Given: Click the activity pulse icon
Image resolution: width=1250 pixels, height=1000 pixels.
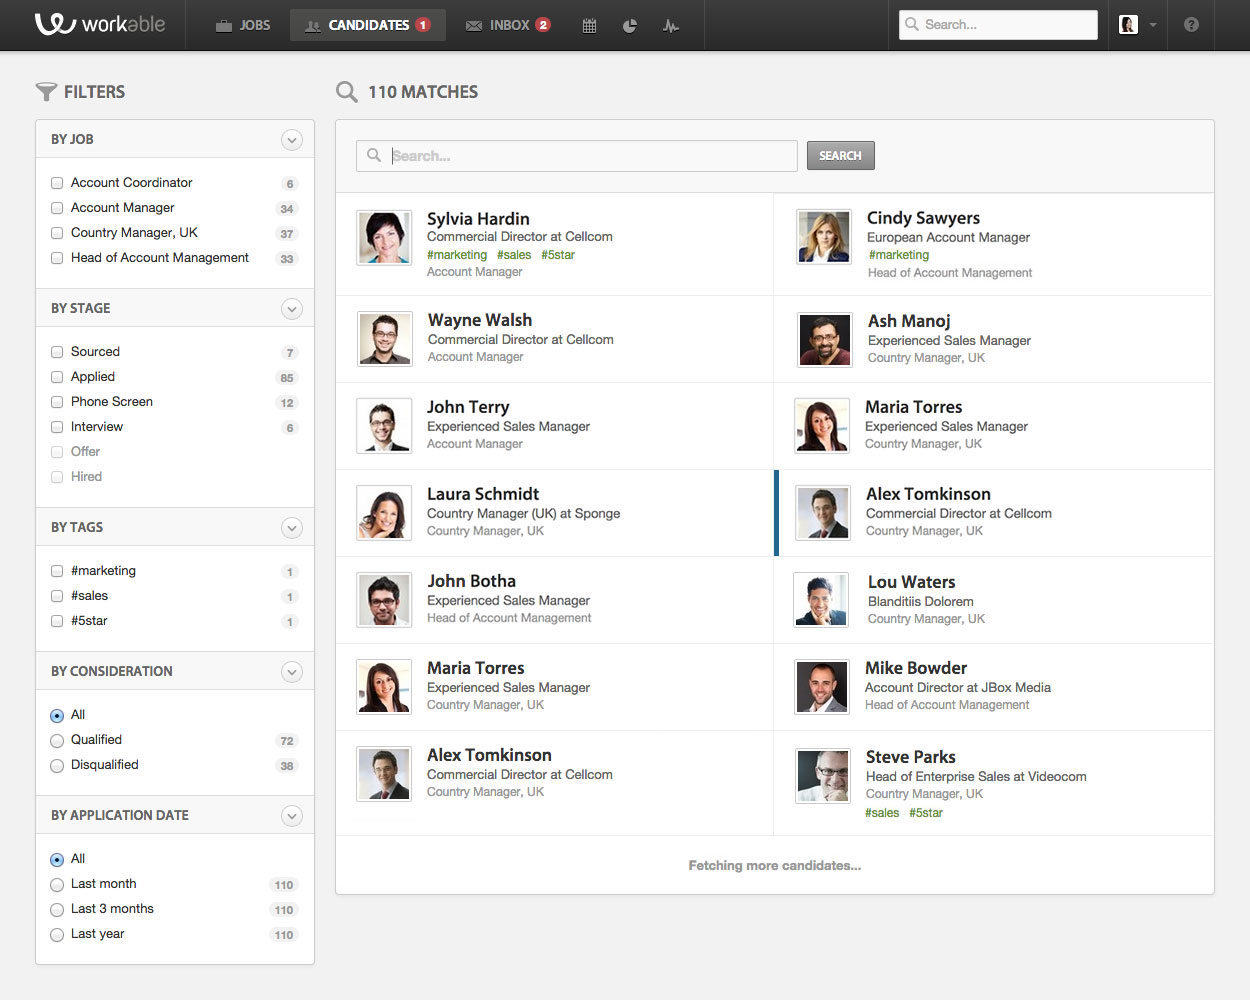Looking at the screenshot, I should tap(671, 25).
